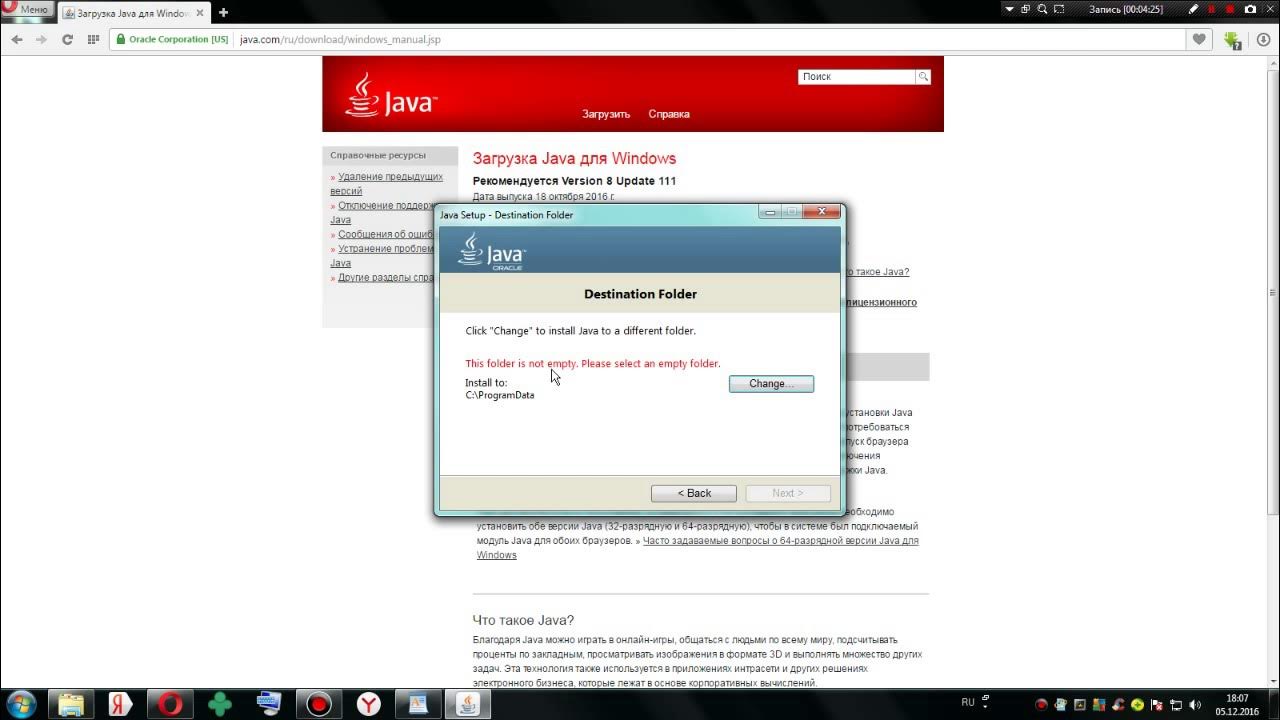Image resolution: width=1280 pixels, height=720 pixels.
Task: Click recorder pencil draw icon
Action: [x=1193, y=9]
